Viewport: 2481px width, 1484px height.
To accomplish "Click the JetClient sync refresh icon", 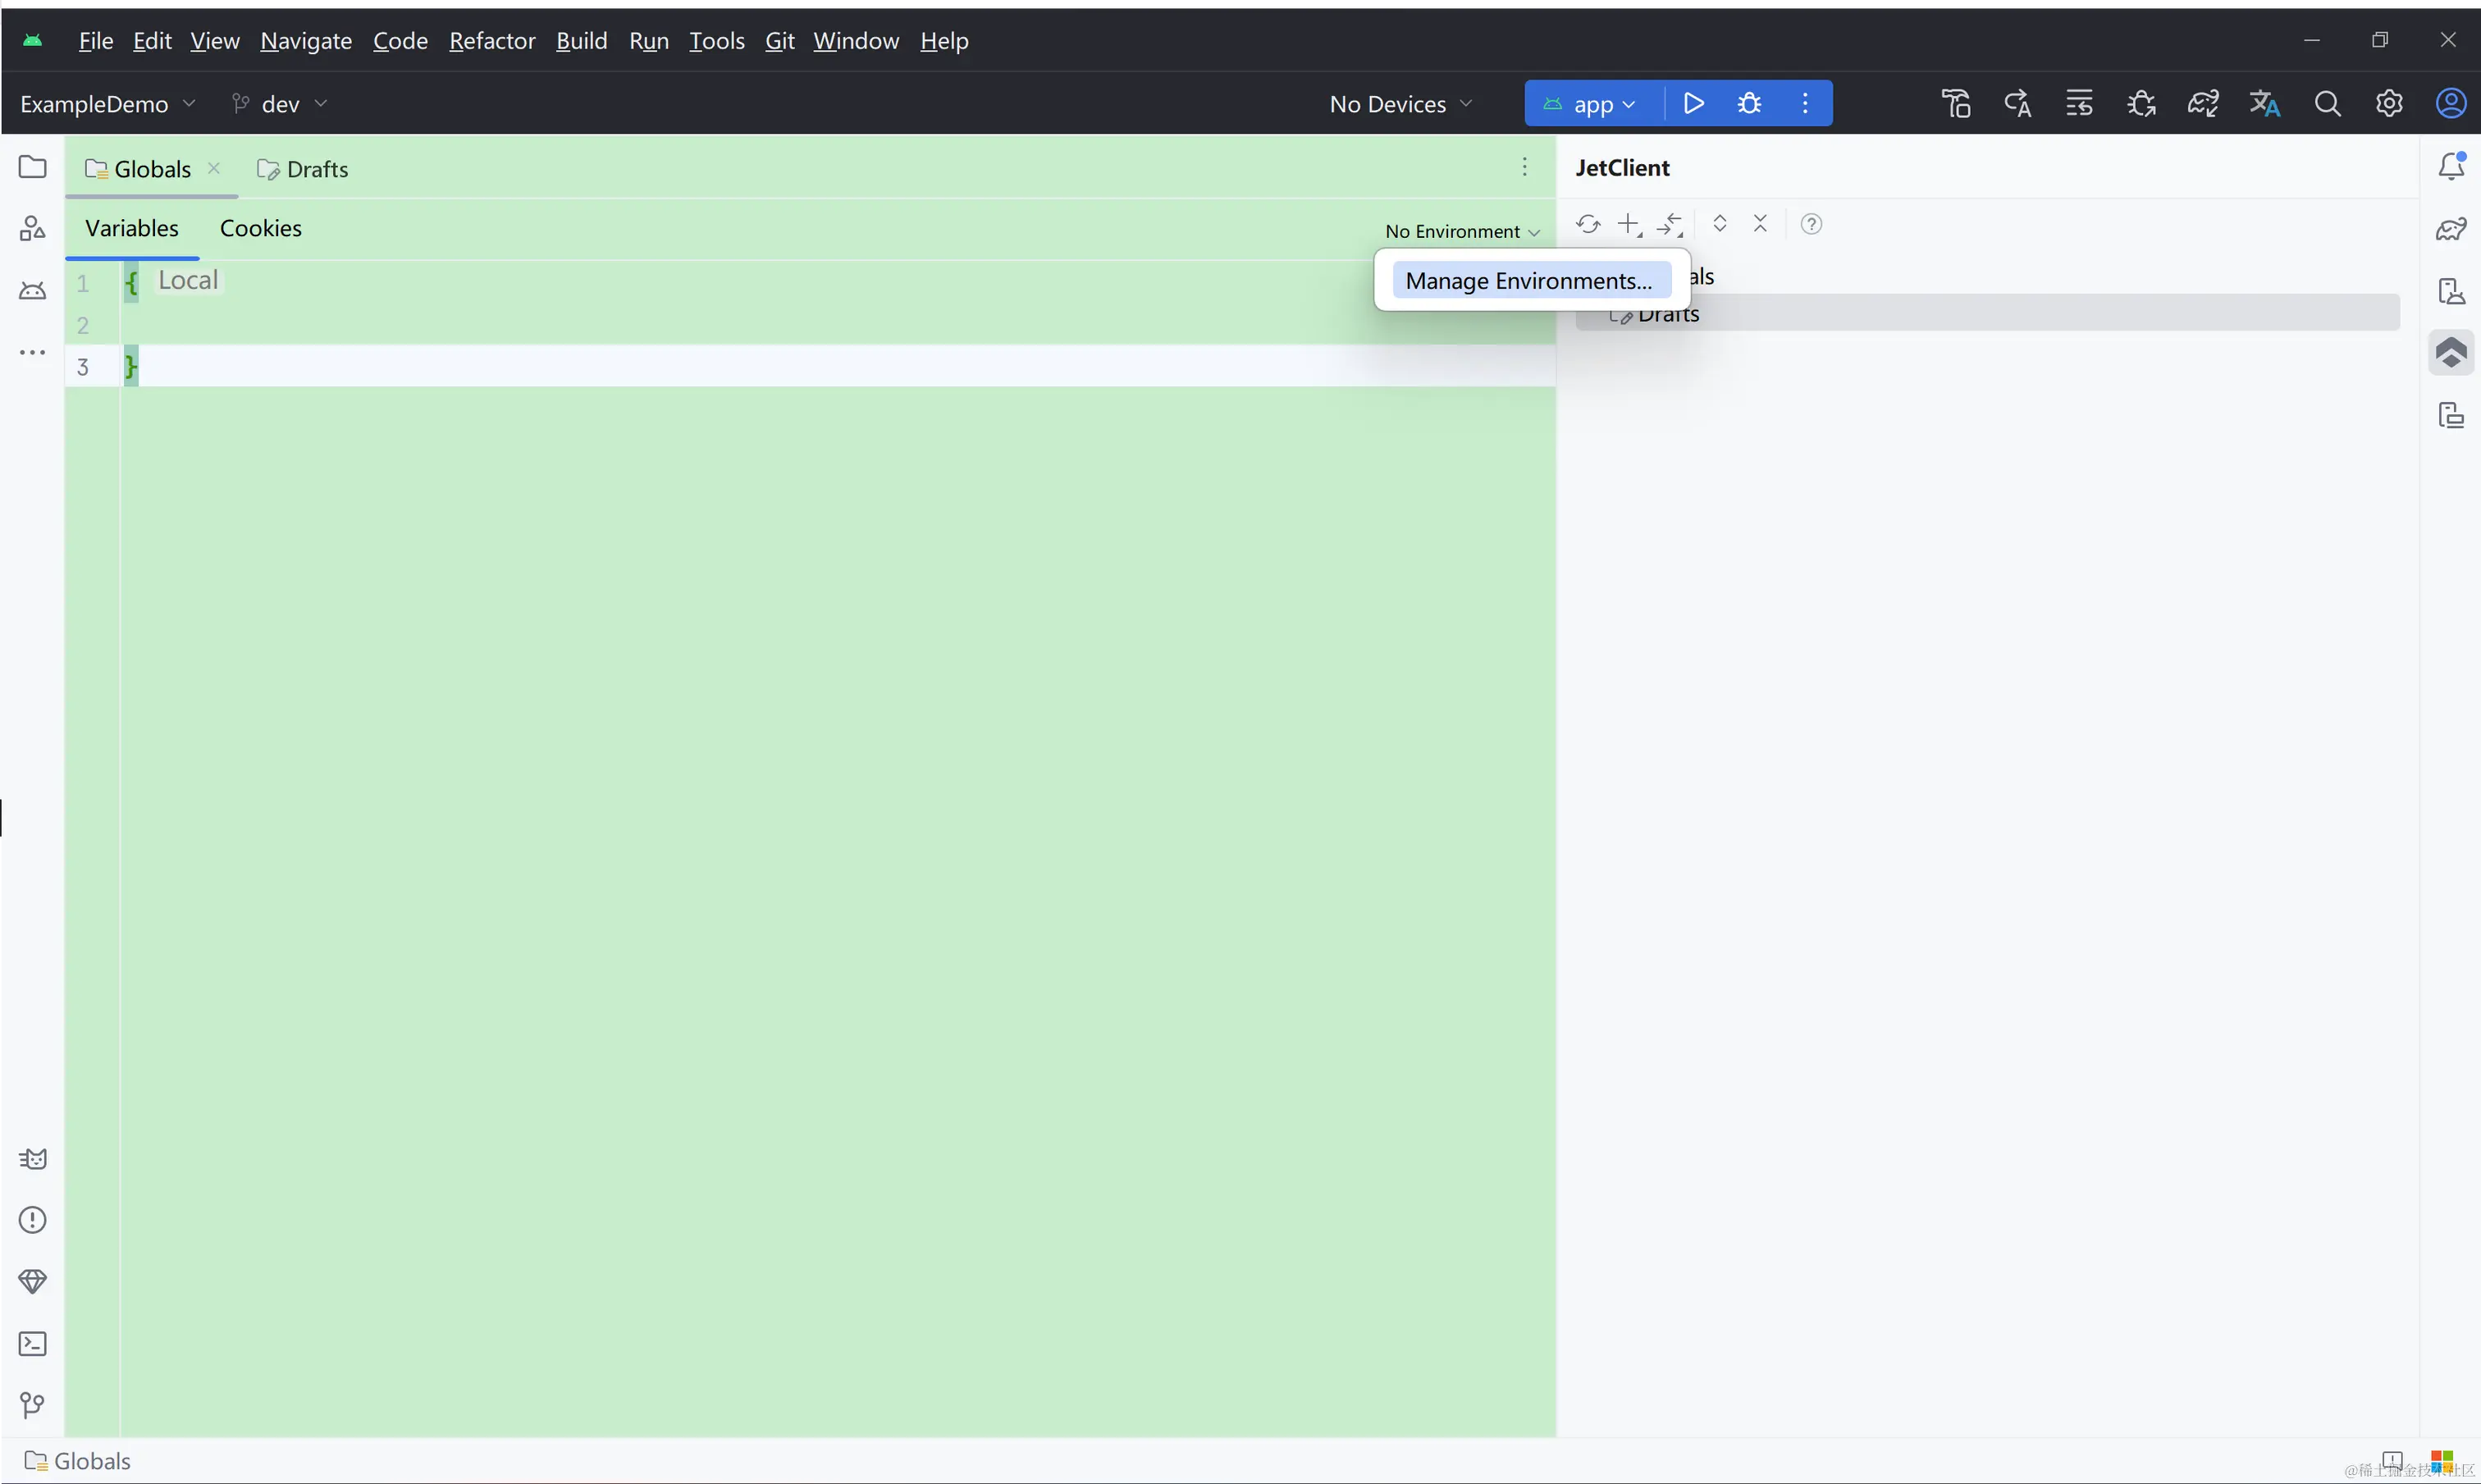I will 1587,224.
